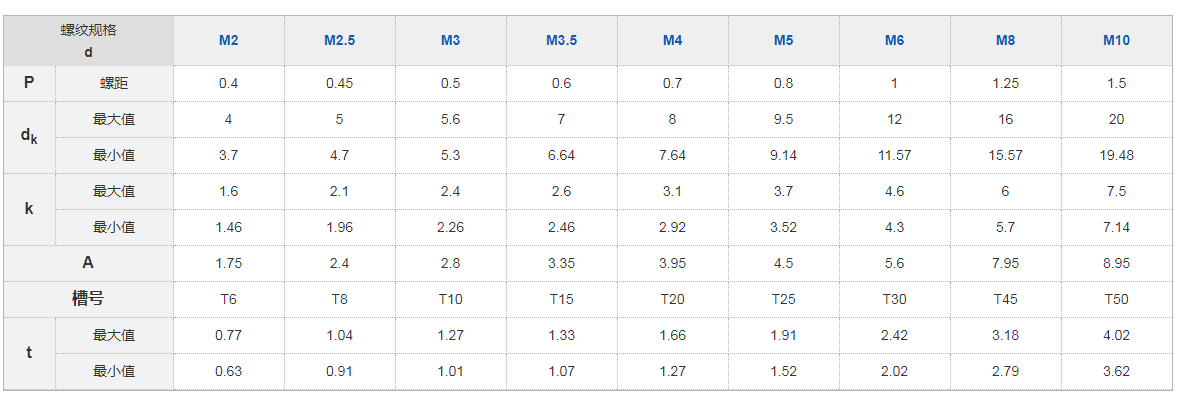The width and height of the screenshot is (1177, 395).
Task: Click the M6 header link
Action: tap(894, 41)
